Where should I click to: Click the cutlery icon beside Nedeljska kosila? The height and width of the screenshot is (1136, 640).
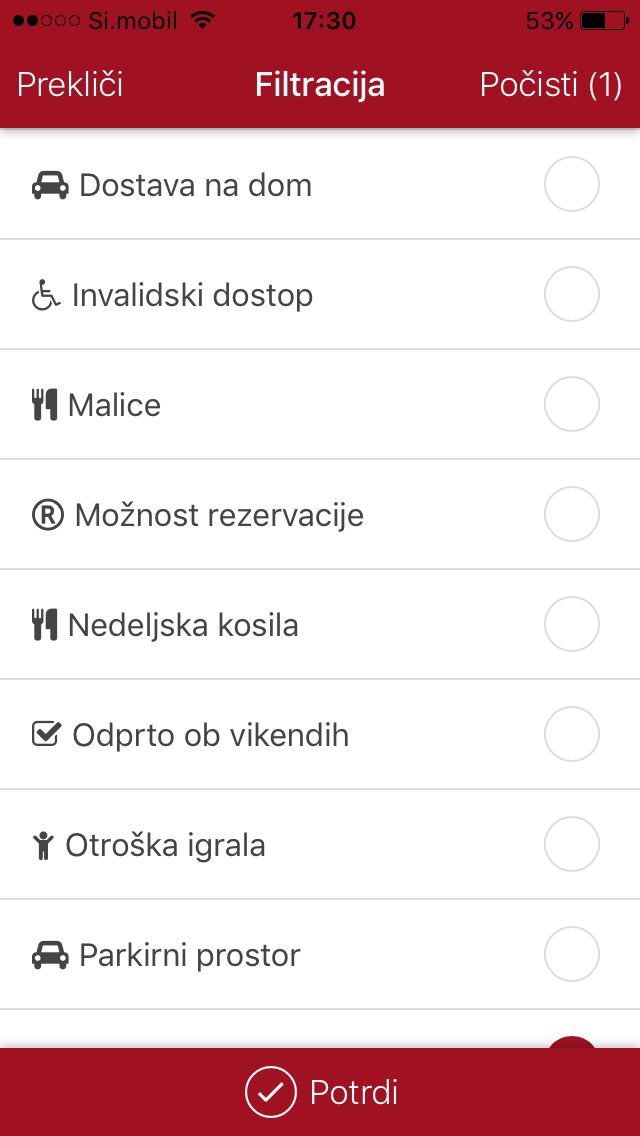44,626
